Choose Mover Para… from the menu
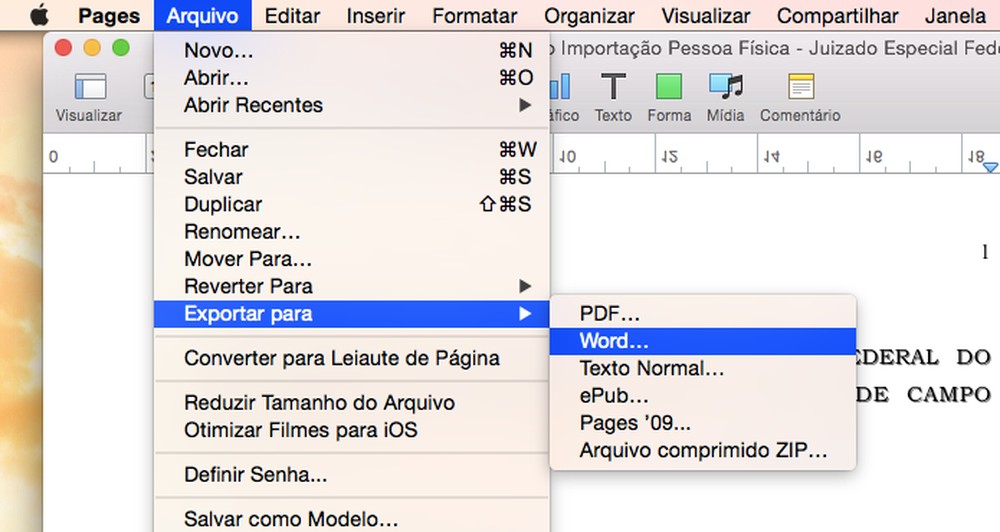Screen dimensions: 1000x532 click(351, 259)
